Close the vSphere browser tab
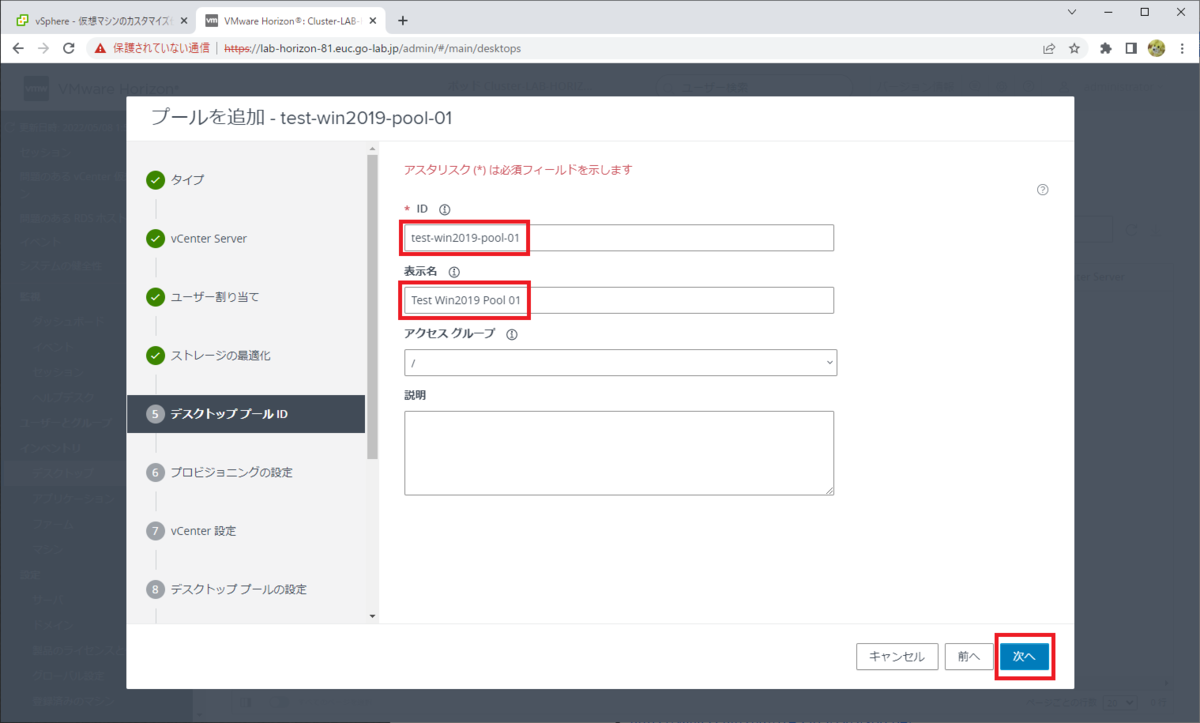Screen dimensions: 1200x723 183,20
